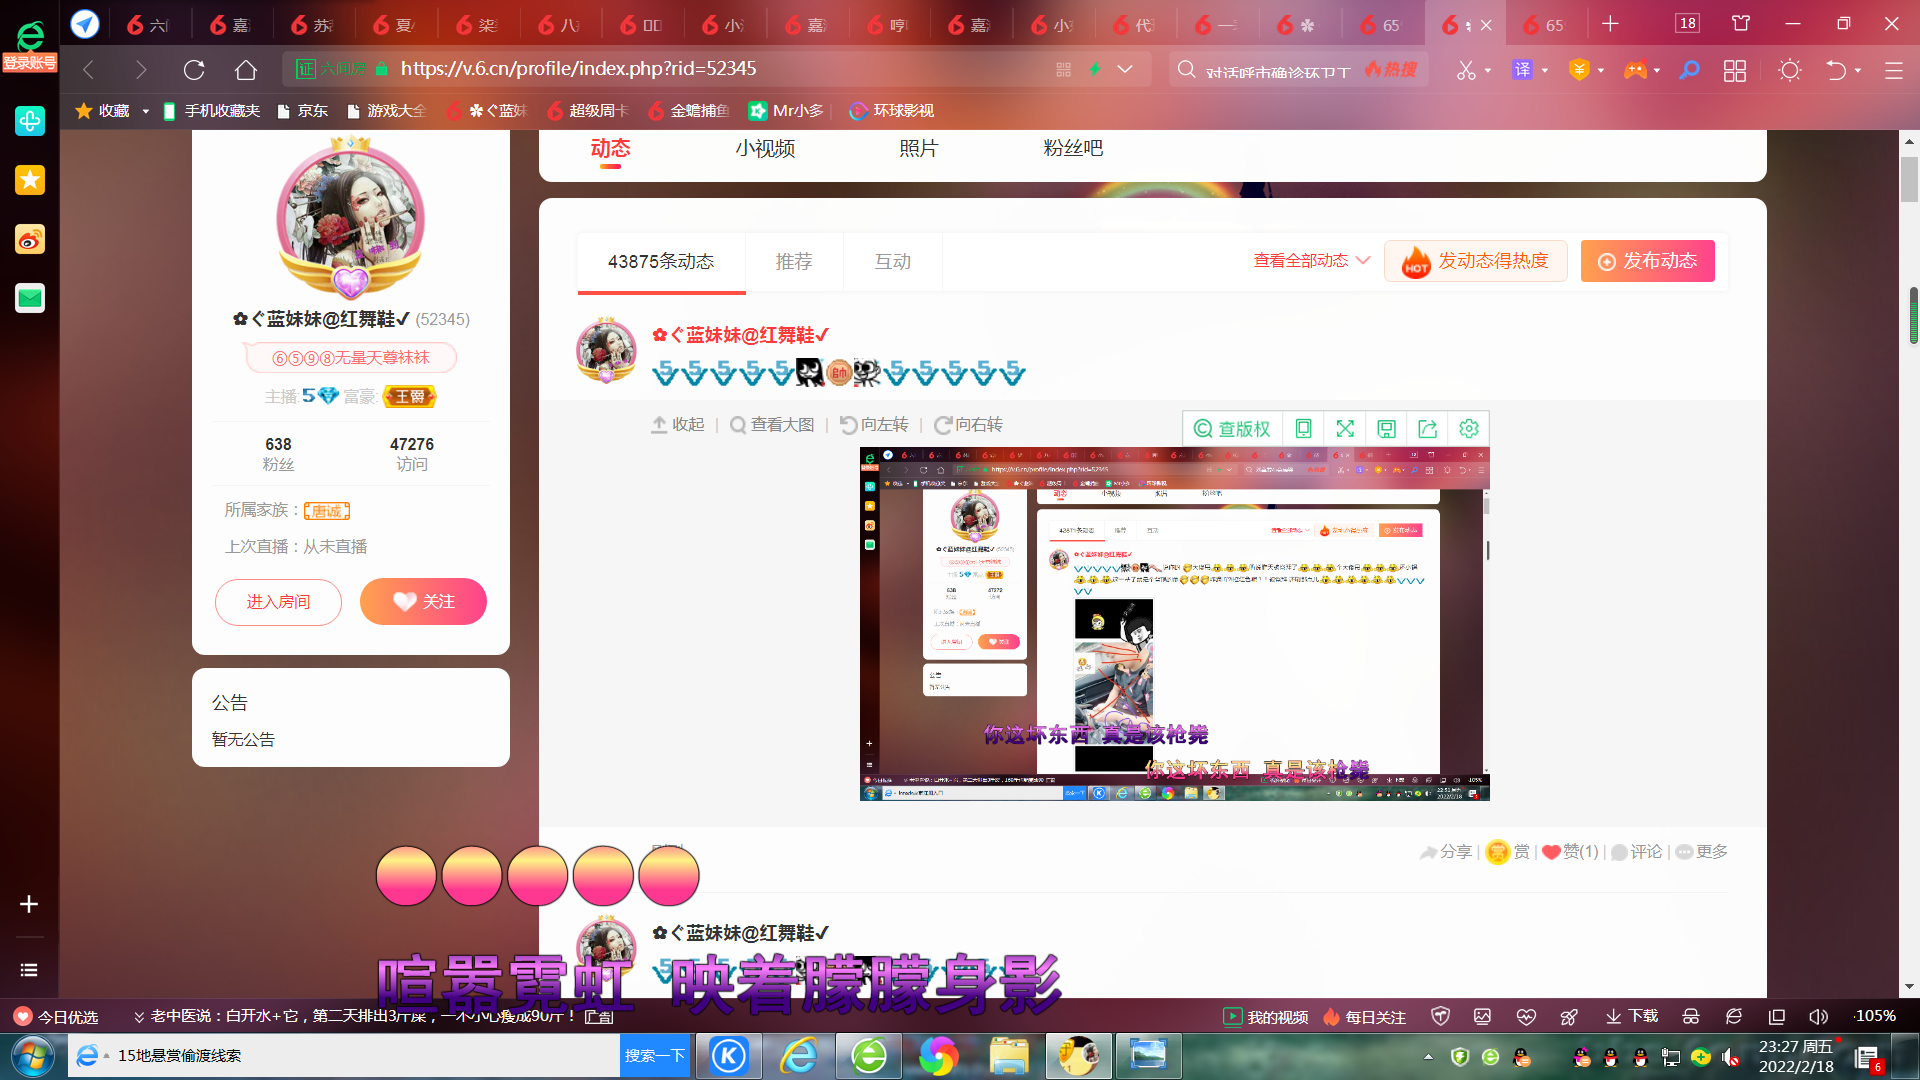Open the Windows Start button
Viewport: 1920px width, 1080px height.
point(32,1056)
